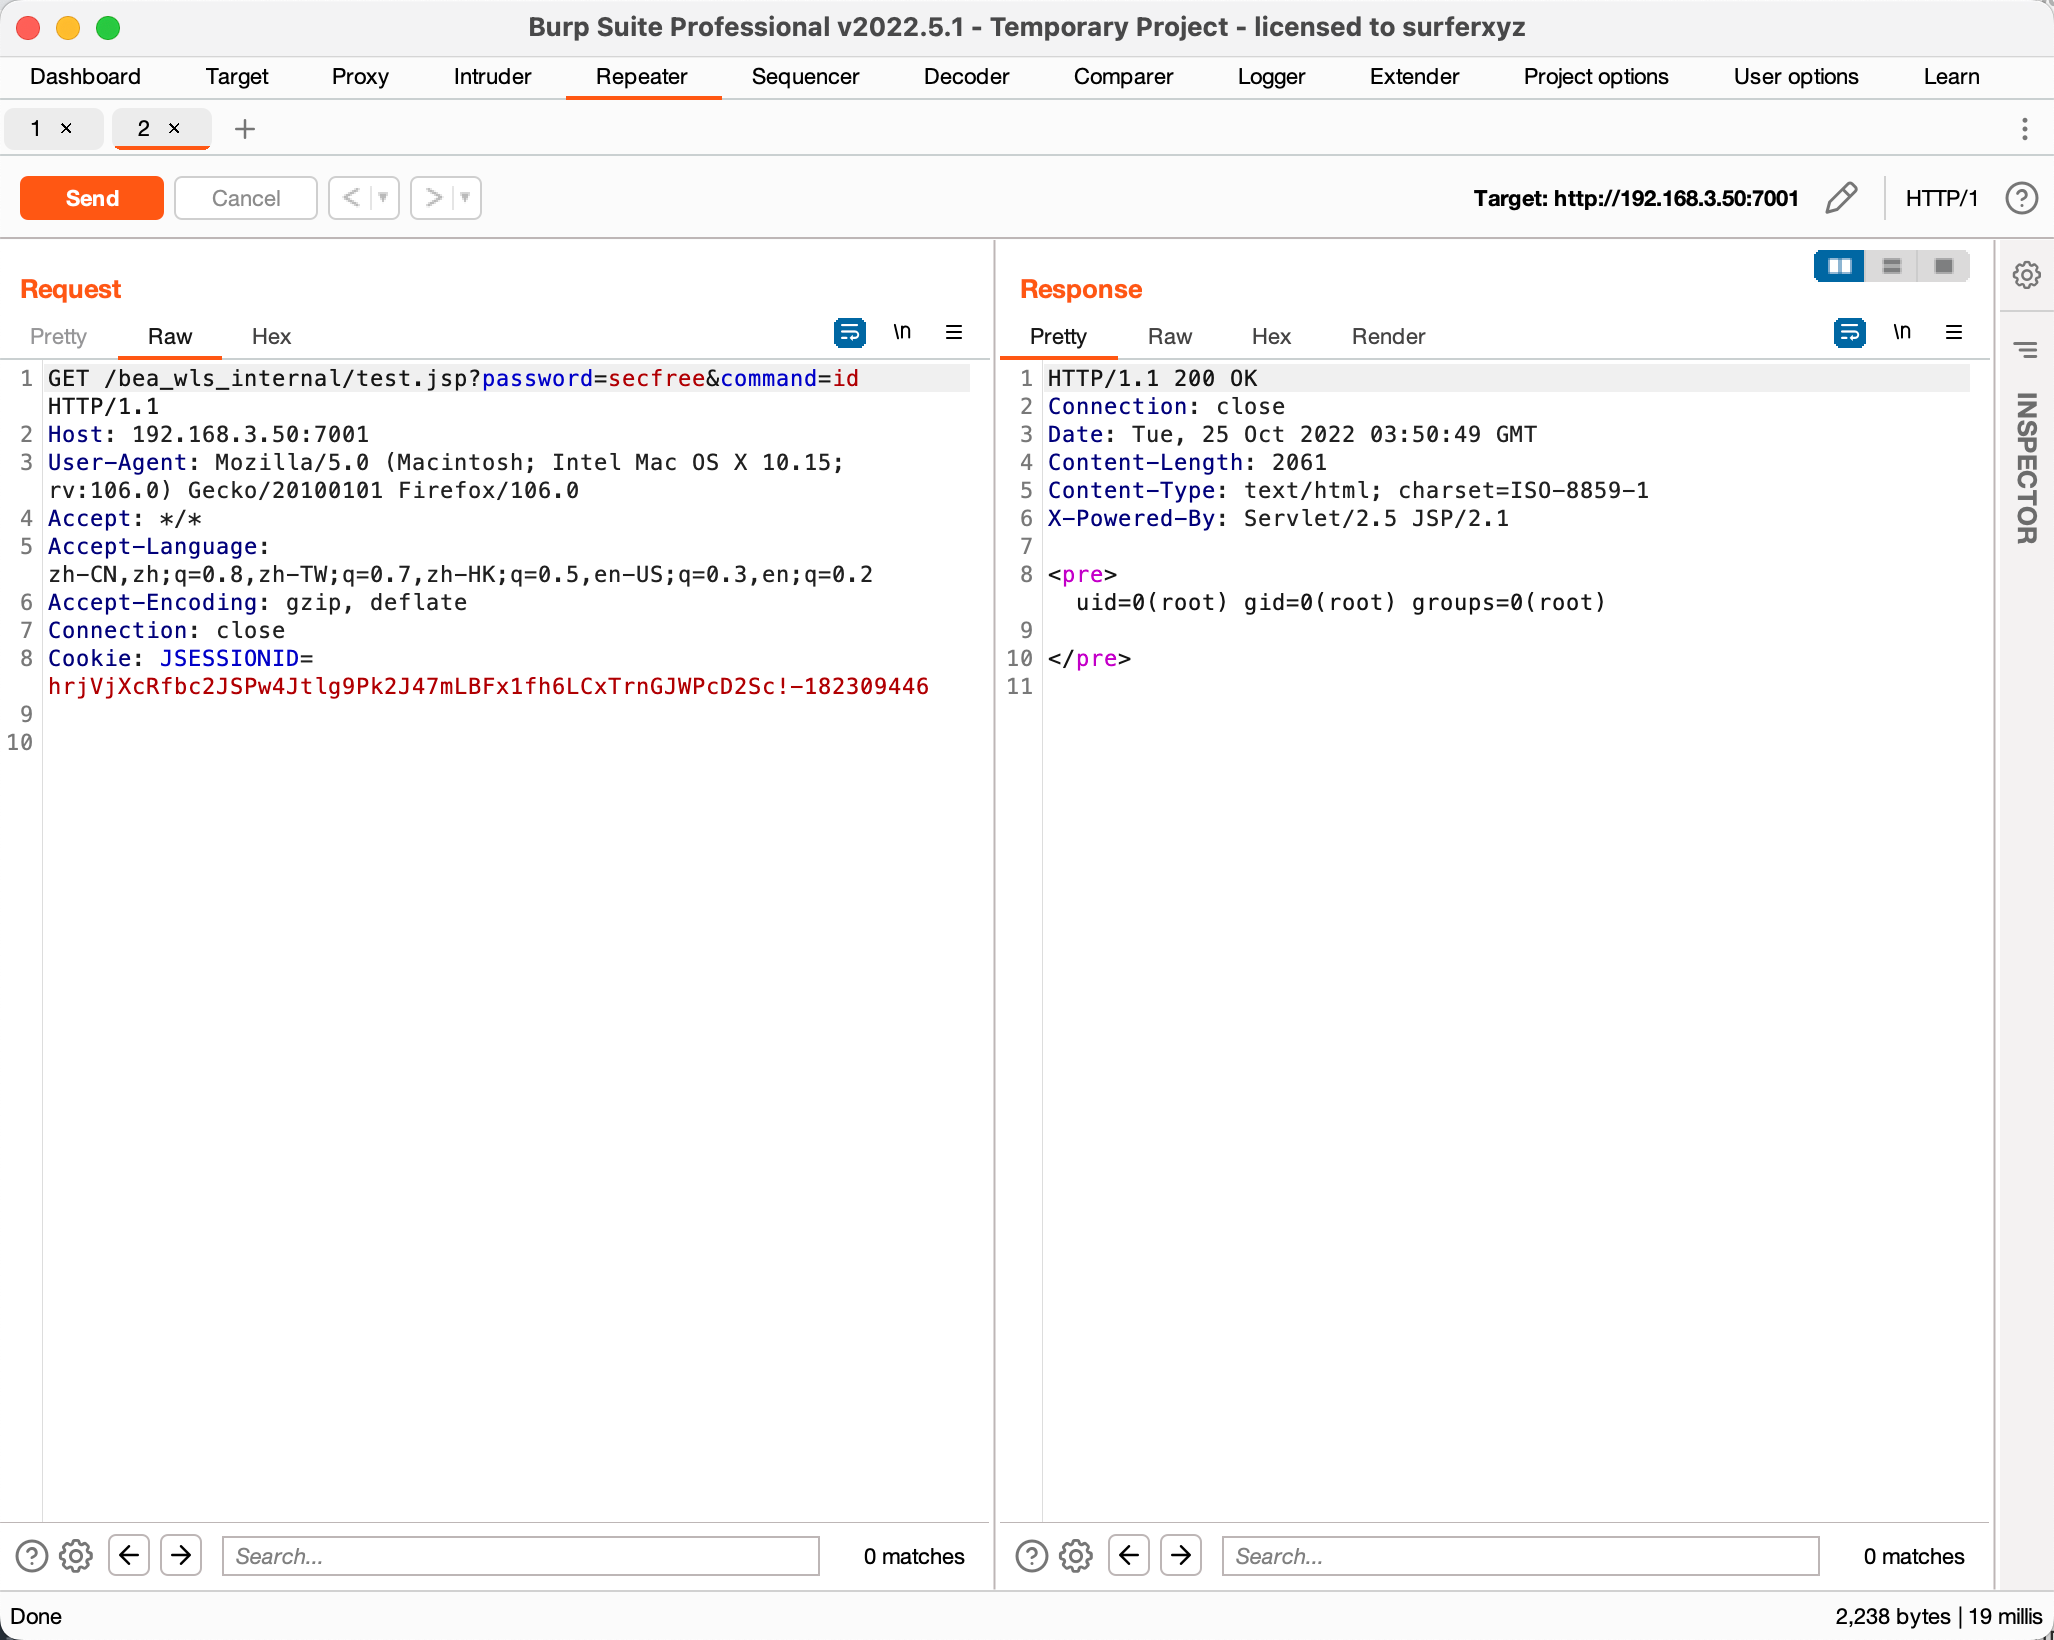
Task: Open the Repeater three-dot options menu
Action: click(2024, 129)
